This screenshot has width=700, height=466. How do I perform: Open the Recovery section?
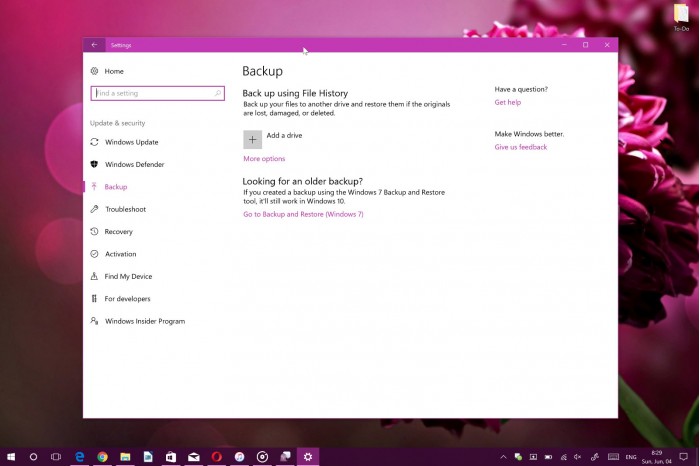click(118, 231)
